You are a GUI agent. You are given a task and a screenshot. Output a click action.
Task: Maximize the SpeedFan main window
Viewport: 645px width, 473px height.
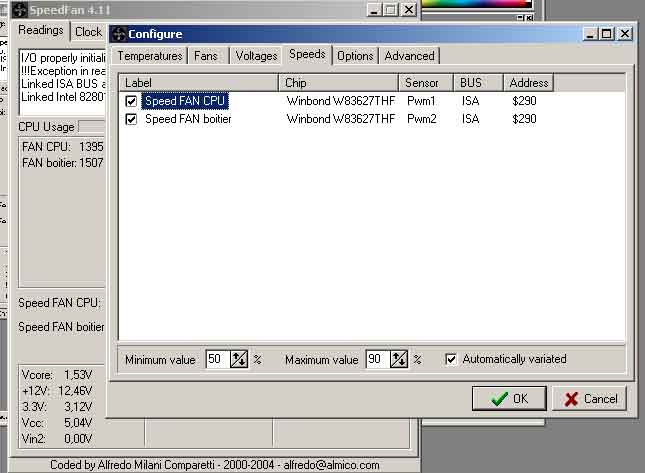tap(390, 9)
